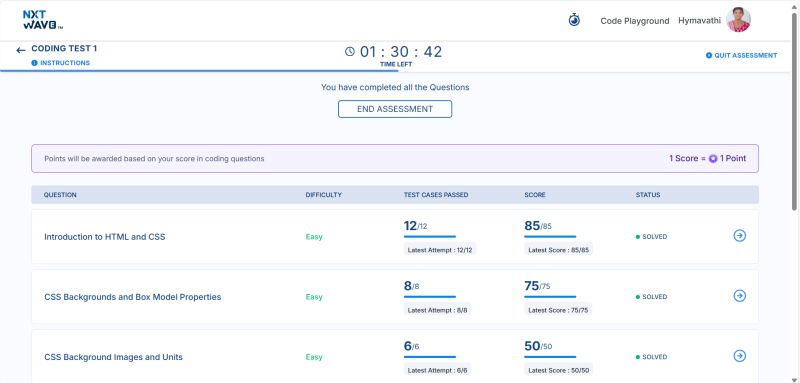
Task: Click the END ASSESSMENT button
Action: click(x=395, y=109)
